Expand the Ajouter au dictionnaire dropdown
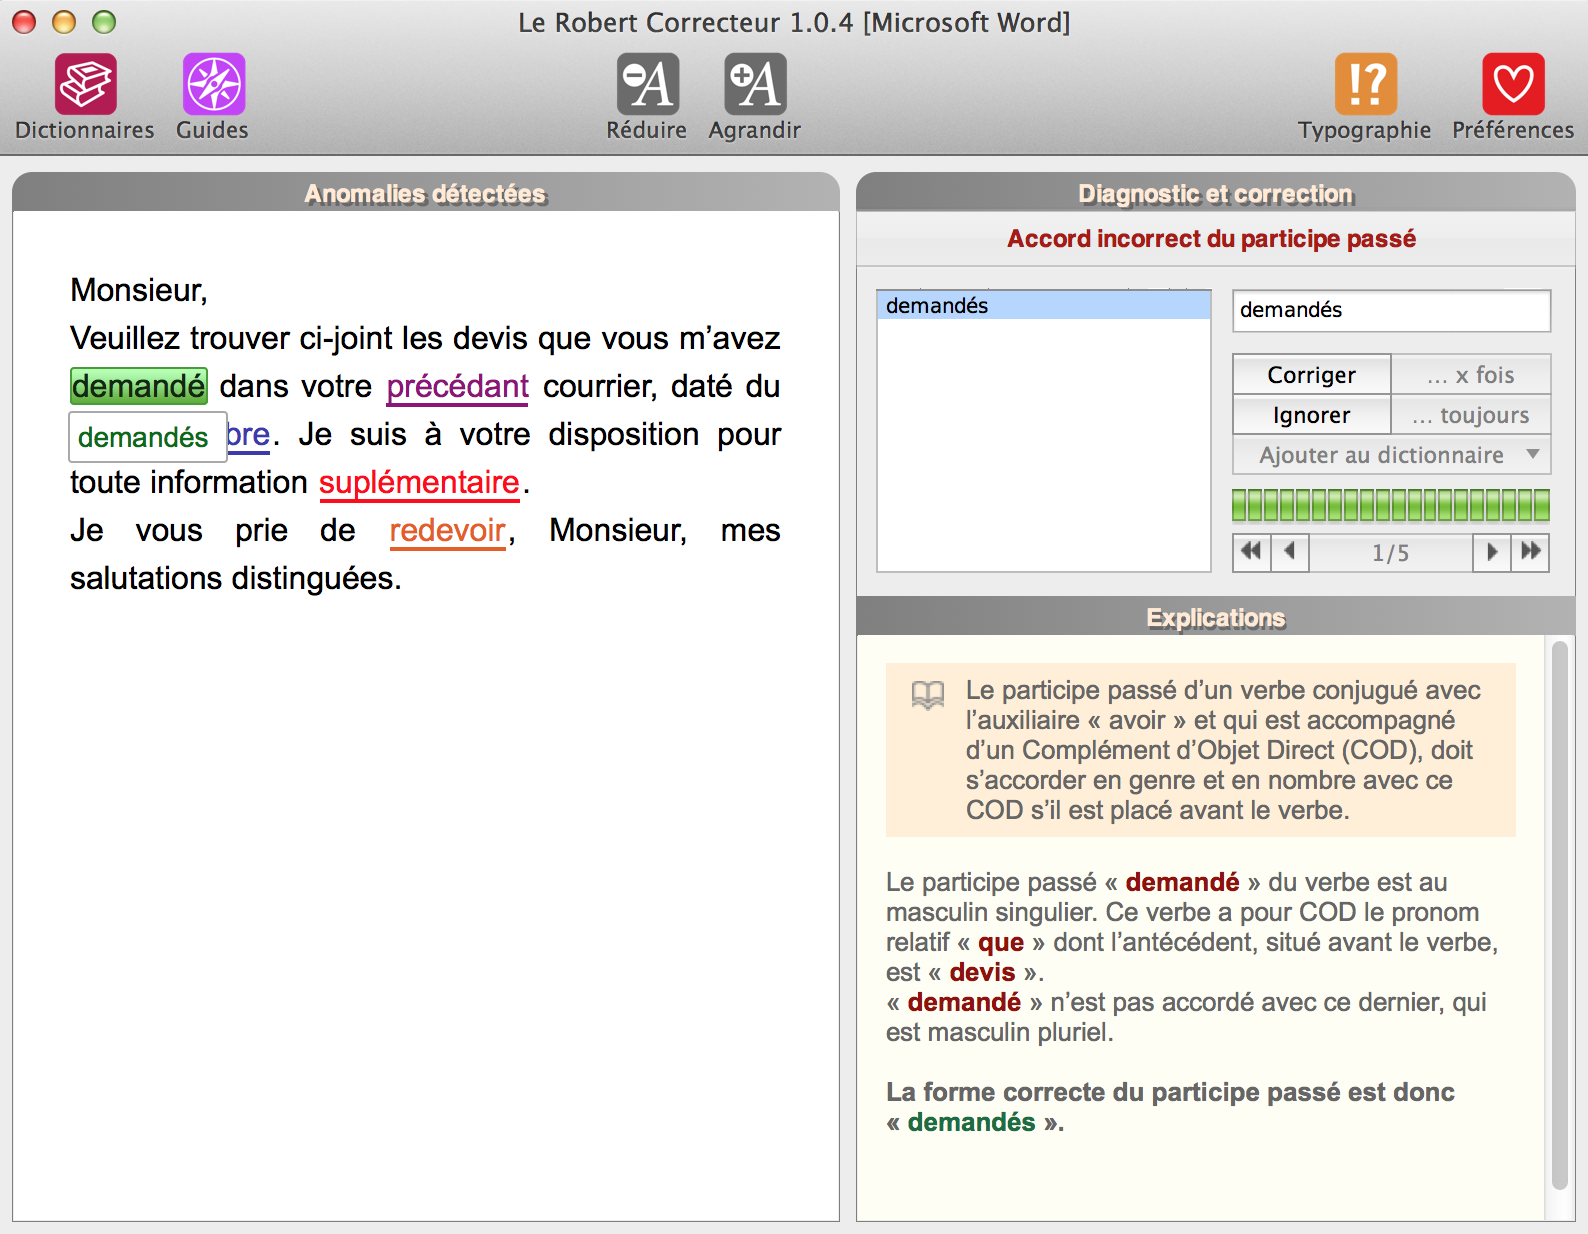Screen dimensions: 1588x1234 tap(1391, 455)
